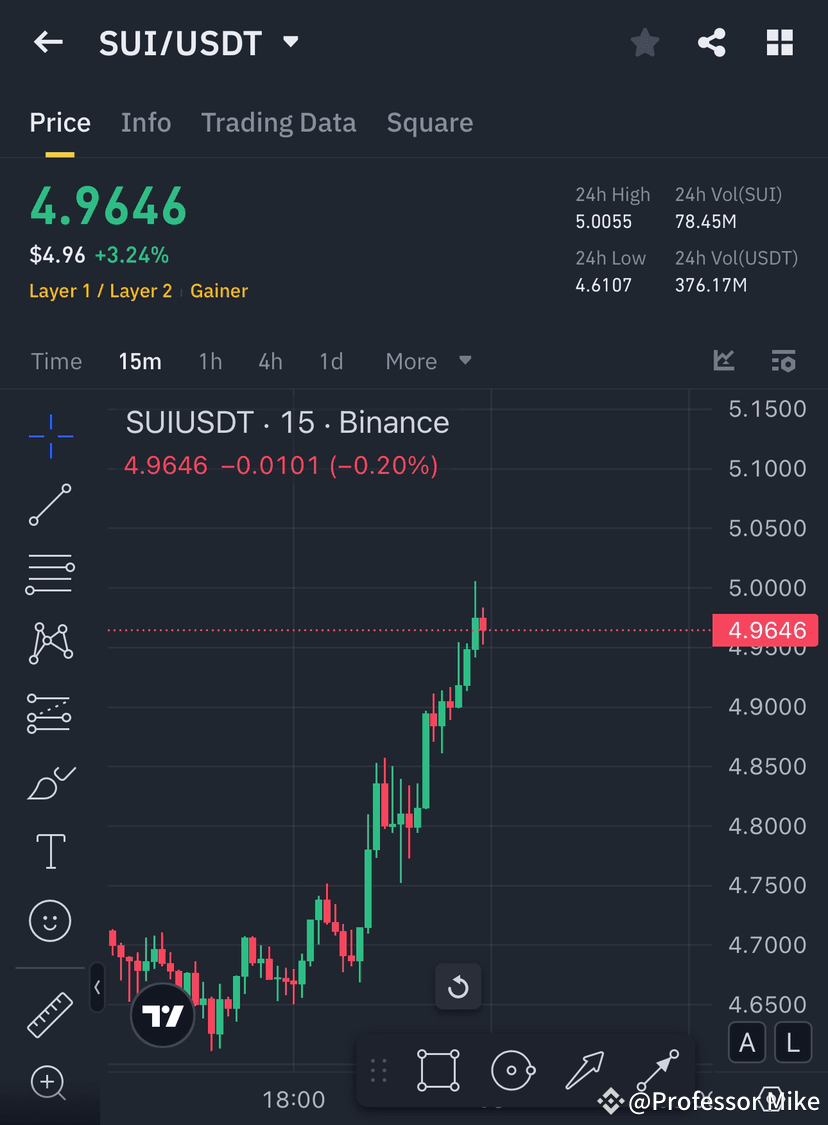The height and width of the screenshot is (1125, 828).
Task: Open the horizontal lines drawing tool
Action: pos(50,574)
